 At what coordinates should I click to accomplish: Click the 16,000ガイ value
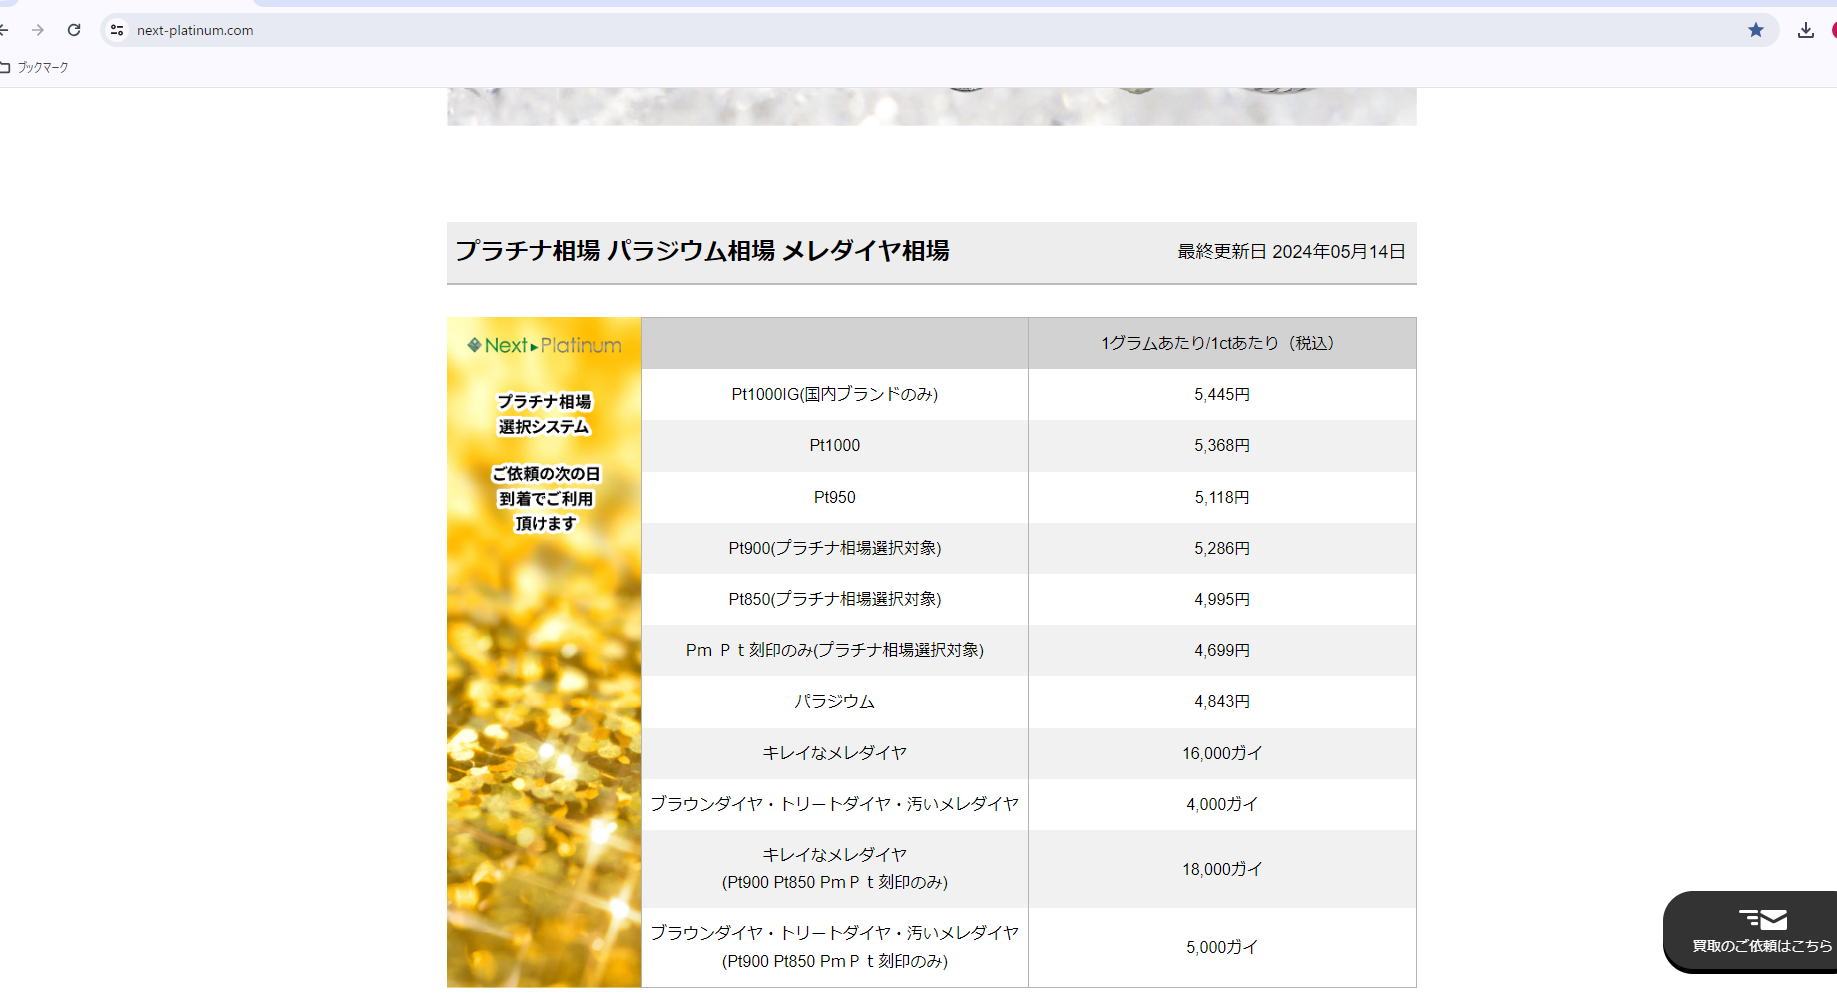click(x=1222, y=753)
